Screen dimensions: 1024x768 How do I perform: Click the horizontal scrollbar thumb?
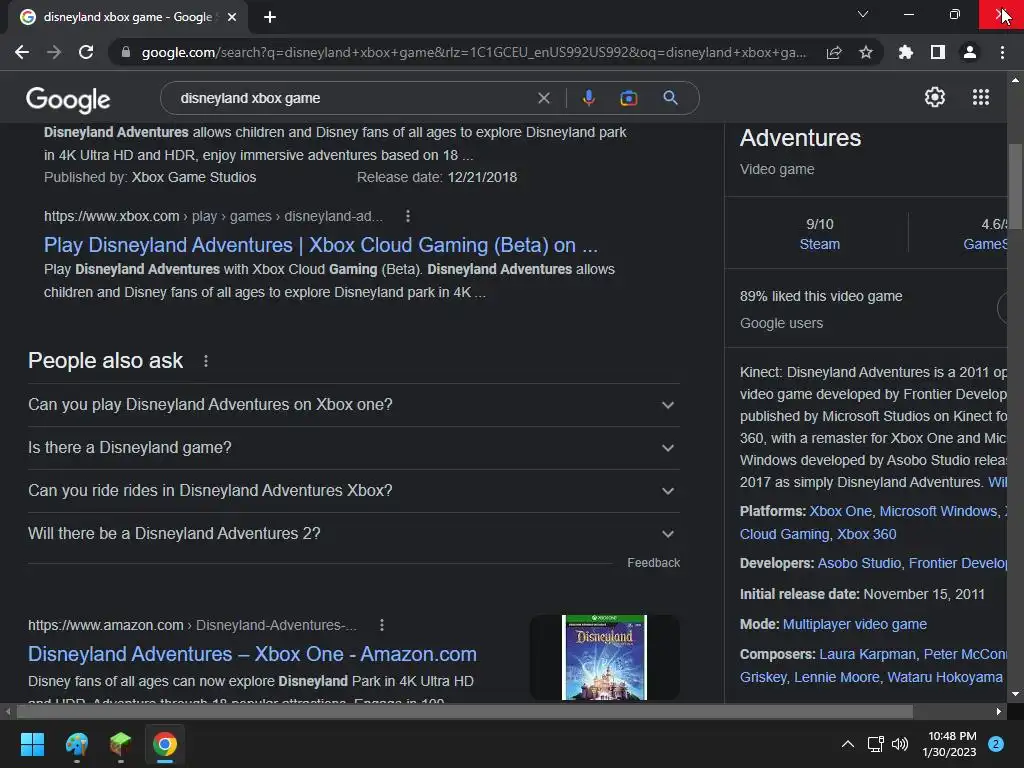click(464, 711)
